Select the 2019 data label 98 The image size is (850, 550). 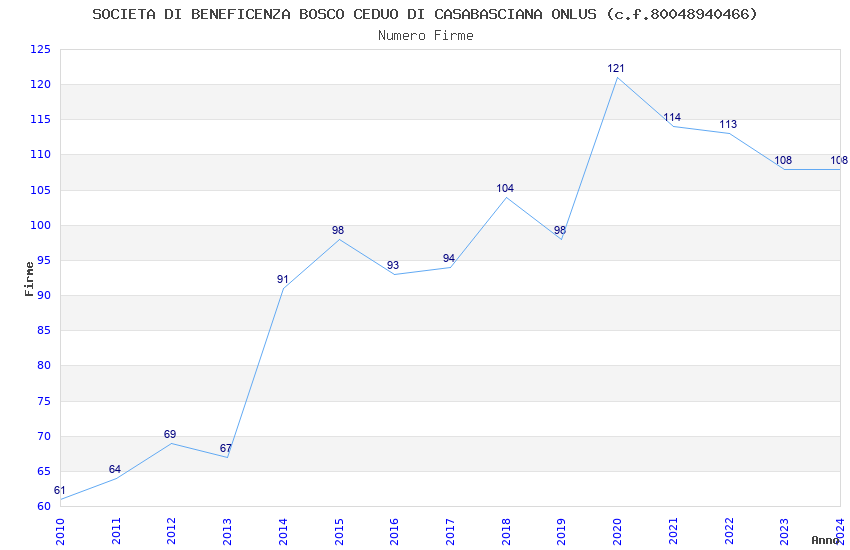click(x=560, y=230)
